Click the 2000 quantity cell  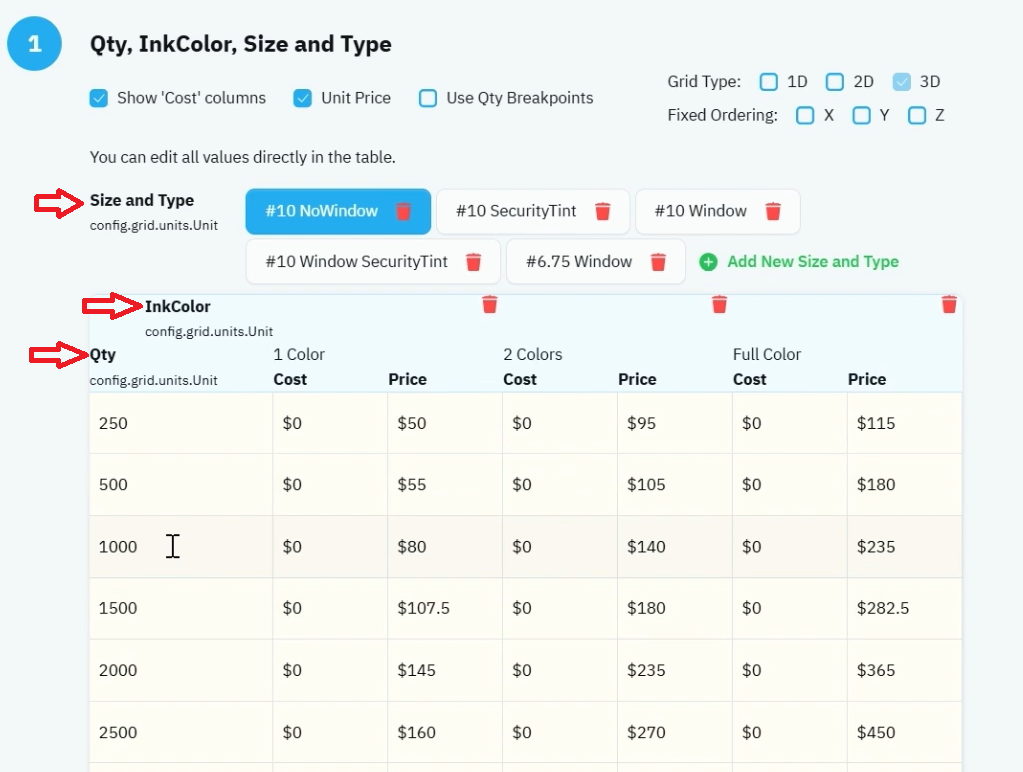pos(181,670)
